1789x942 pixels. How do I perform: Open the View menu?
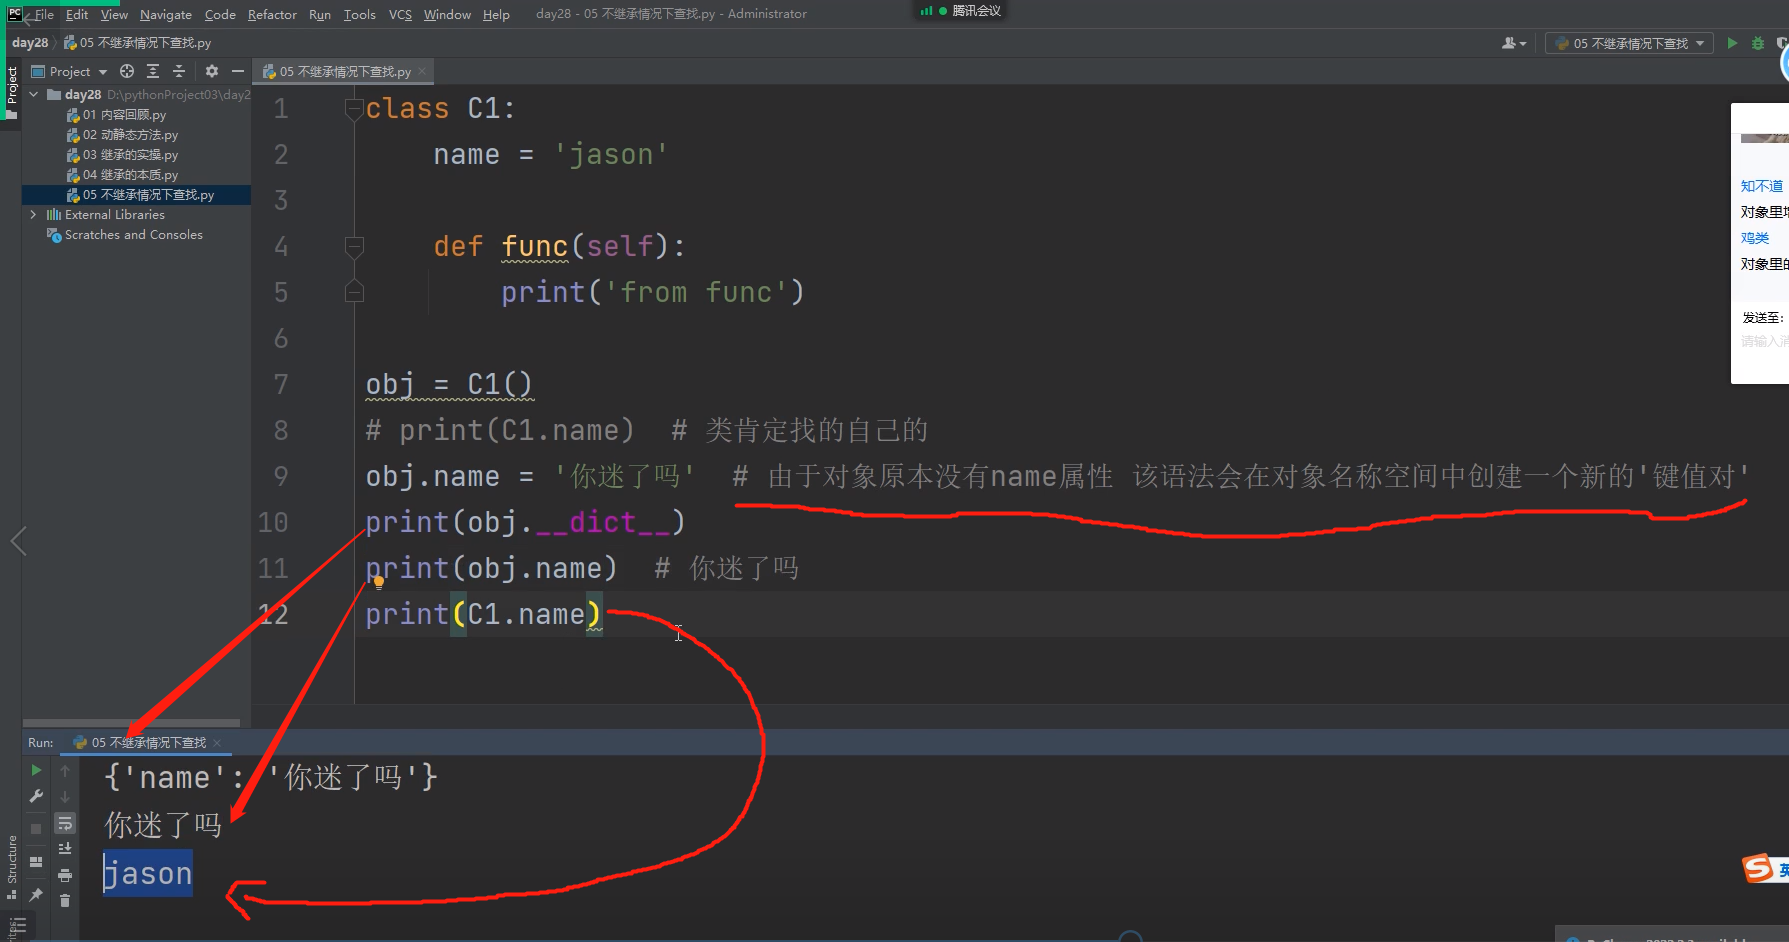[114, 14]
